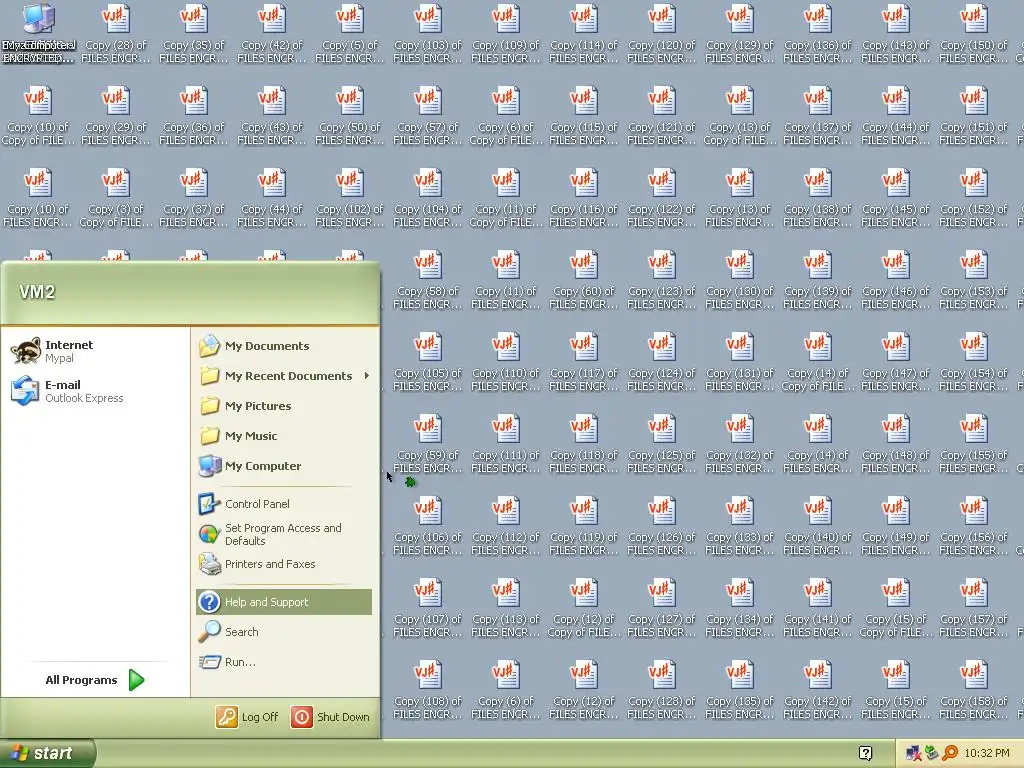Select desktop file Copy (114) of FILES ENCR
The image size is (1024, 768).
click(584, 35)
